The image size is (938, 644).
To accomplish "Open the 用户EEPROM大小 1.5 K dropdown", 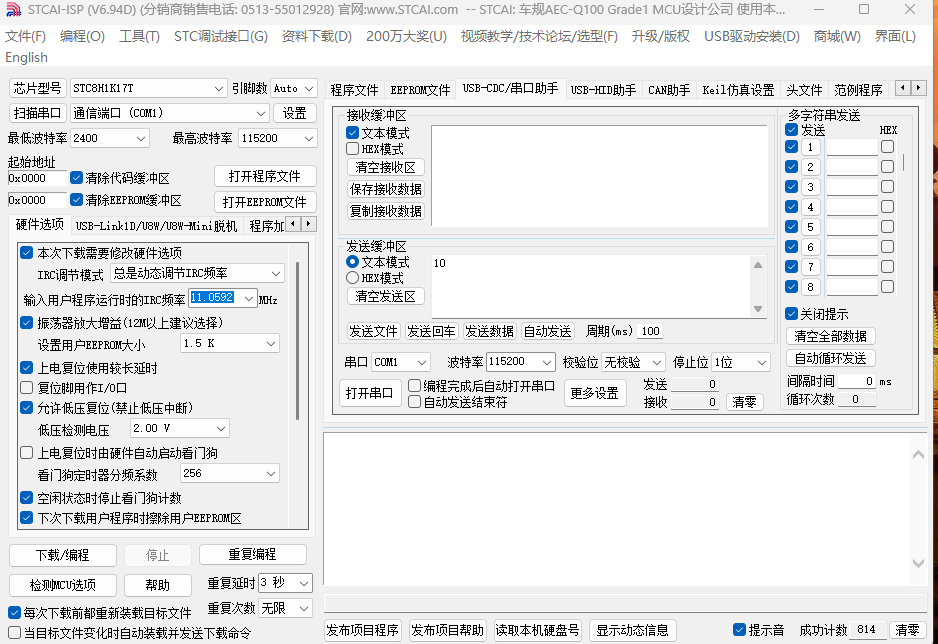I will (271, 343).
